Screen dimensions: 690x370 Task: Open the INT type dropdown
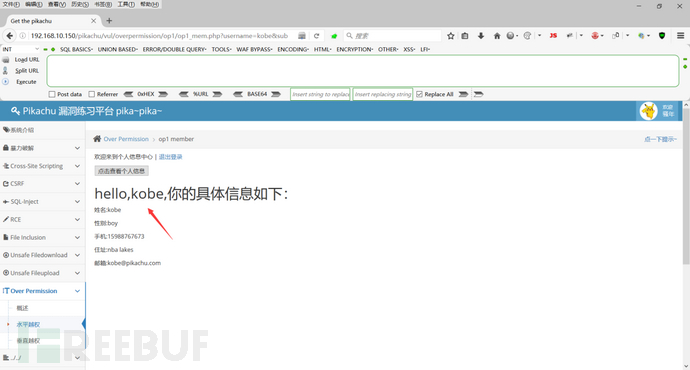point(21,49)
